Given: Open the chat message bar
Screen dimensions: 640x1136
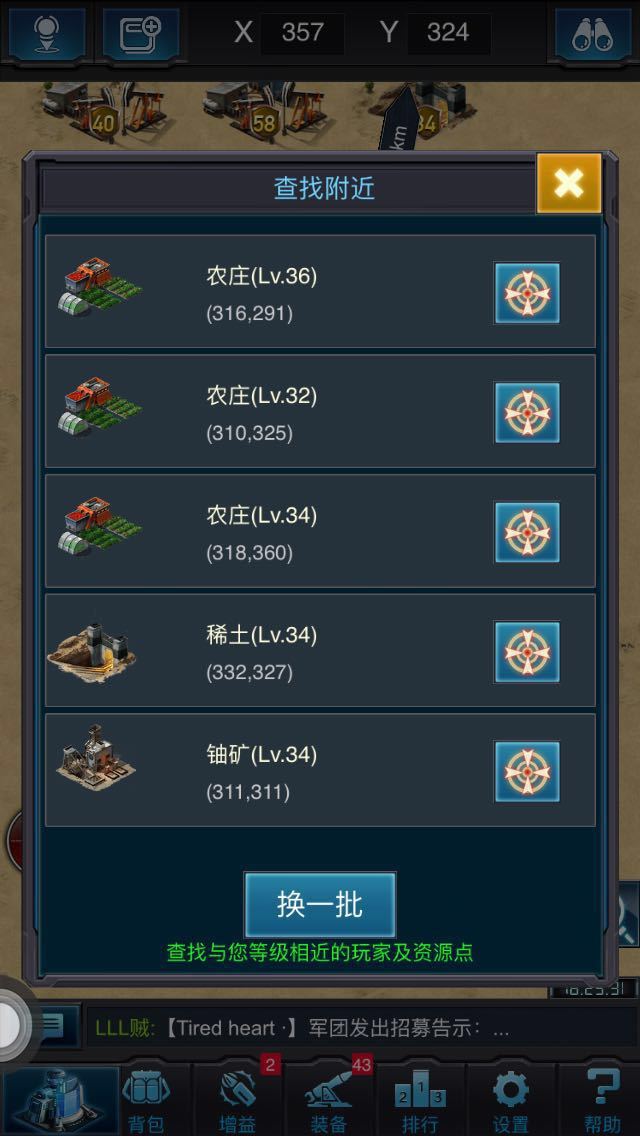Looking at the screenshot, I should tap(355, 1027).
